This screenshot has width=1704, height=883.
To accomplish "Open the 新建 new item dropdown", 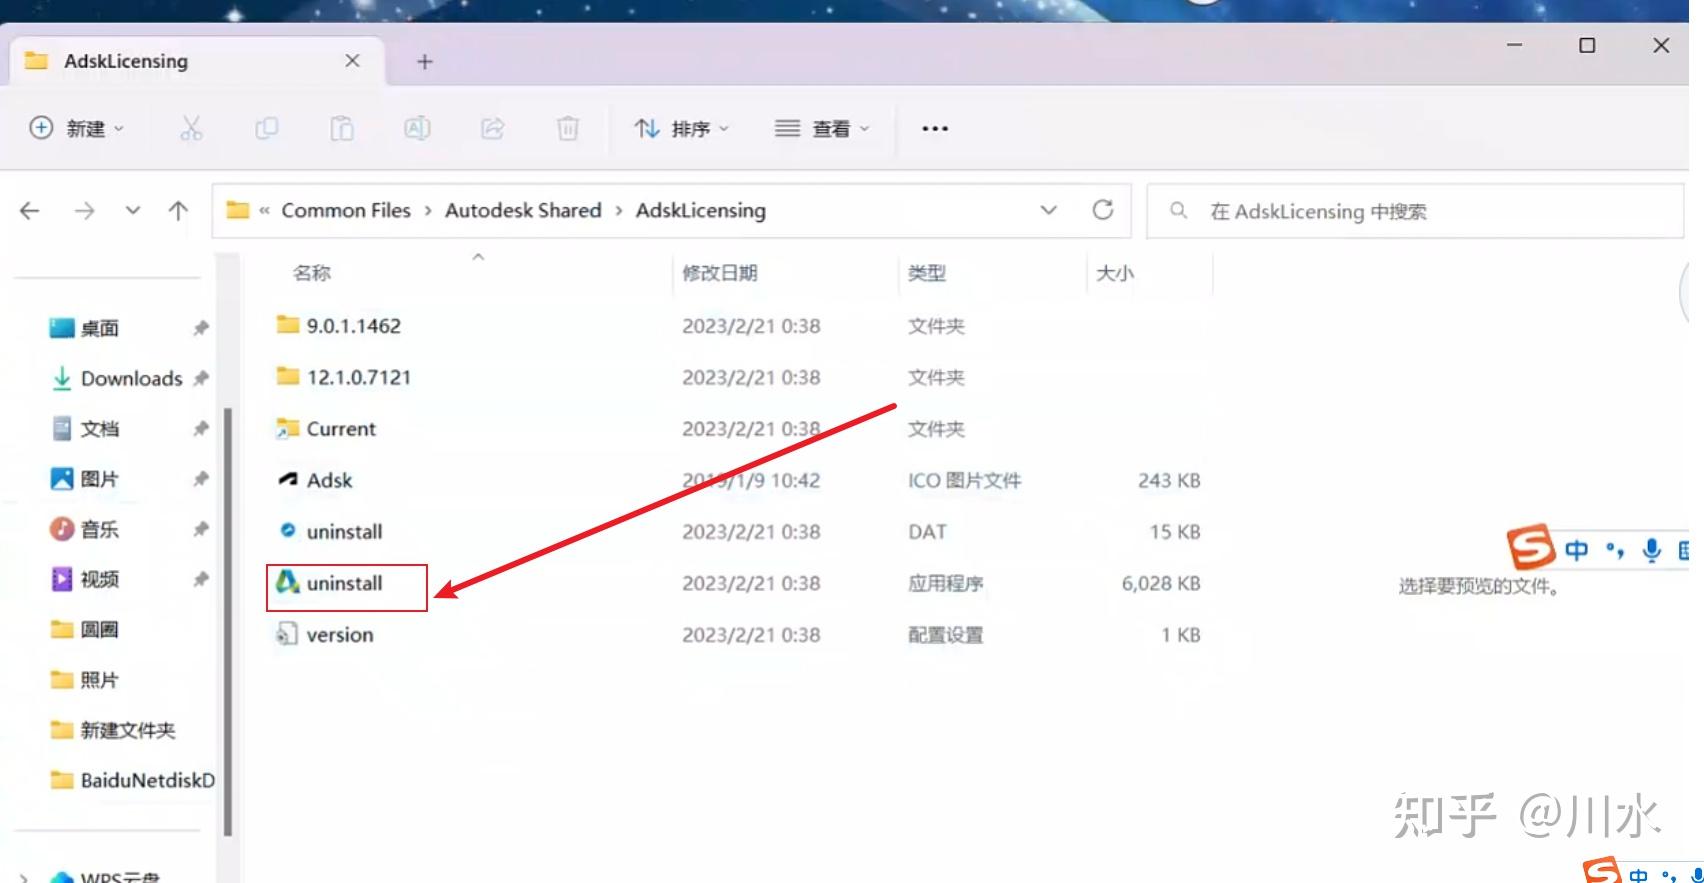I will click(x=77, y=128).
